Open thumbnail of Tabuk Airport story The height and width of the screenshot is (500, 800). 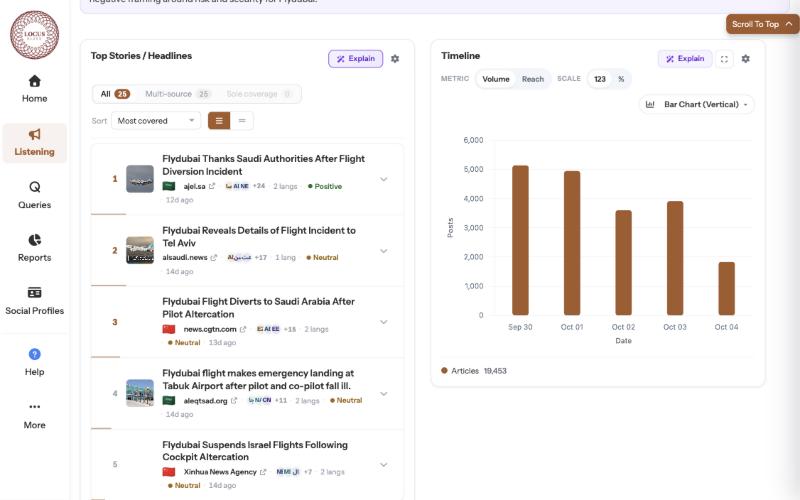[140, 393]
